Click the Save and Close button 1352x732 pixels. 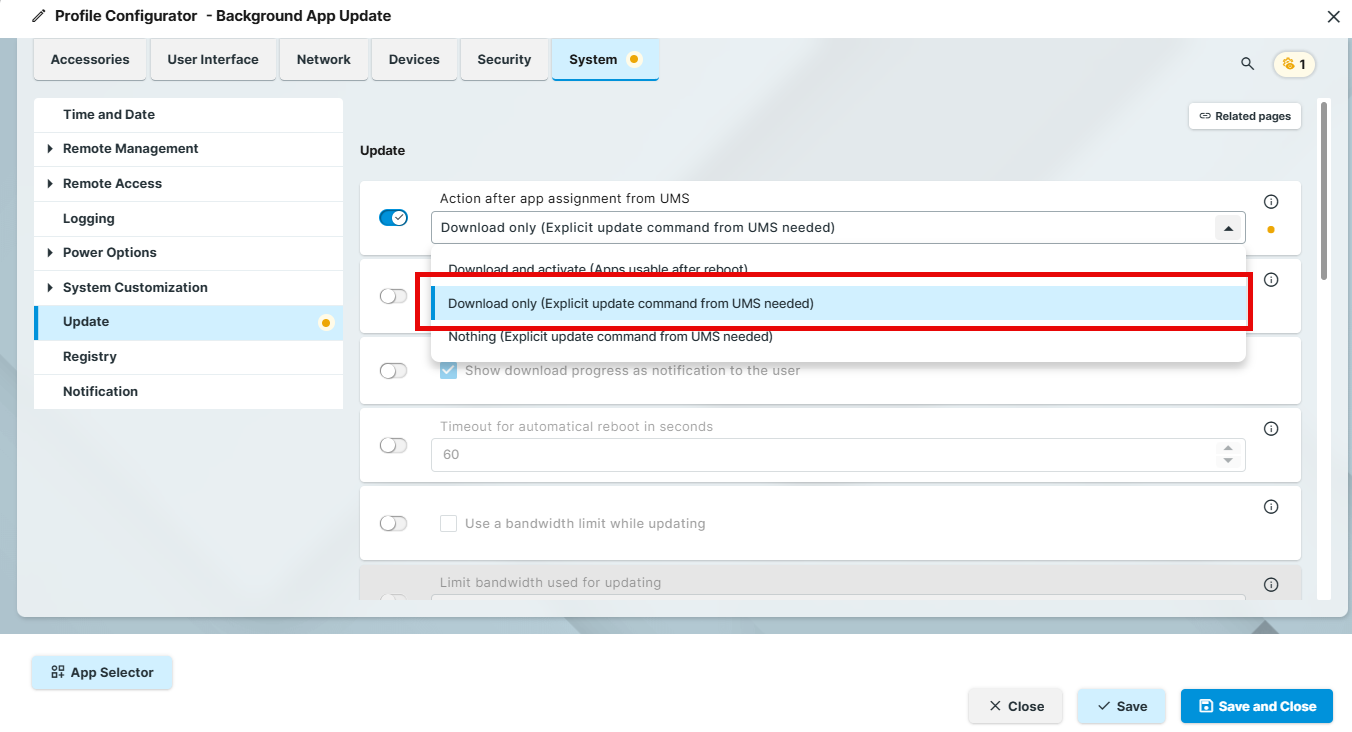point(1256,706)
